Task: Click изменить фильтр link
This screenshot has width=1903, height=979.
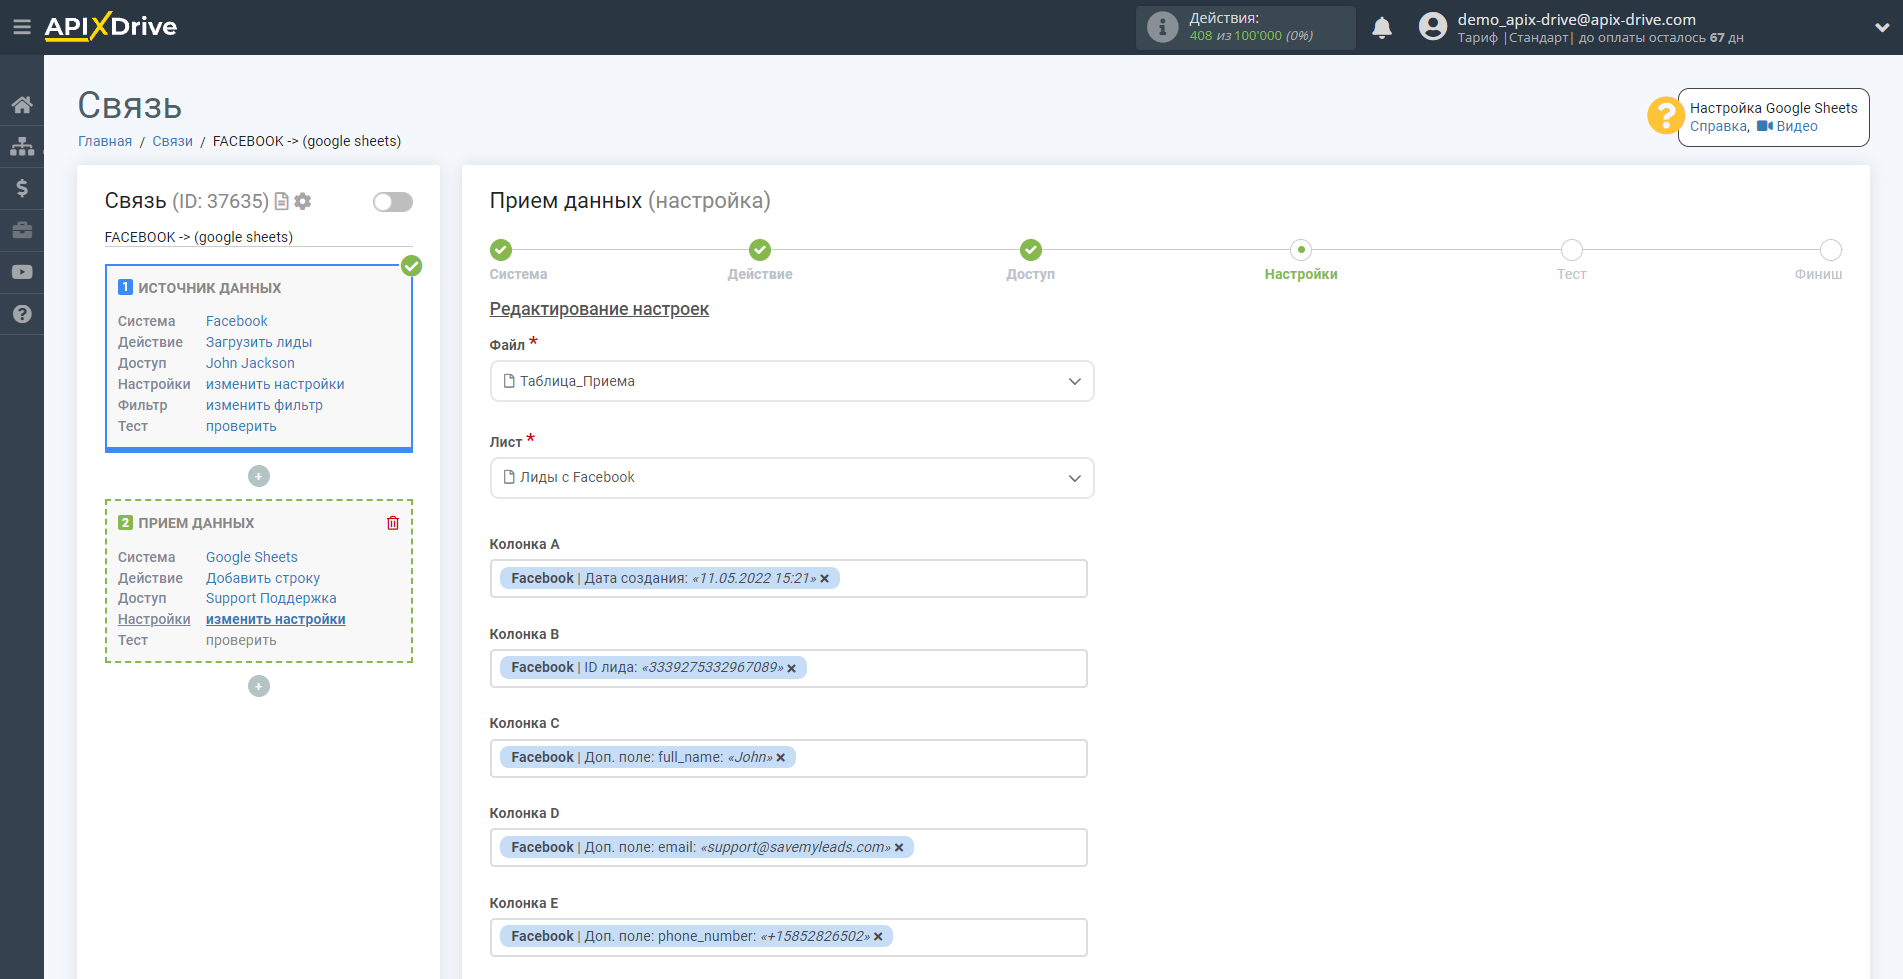Action: [264, 405]
